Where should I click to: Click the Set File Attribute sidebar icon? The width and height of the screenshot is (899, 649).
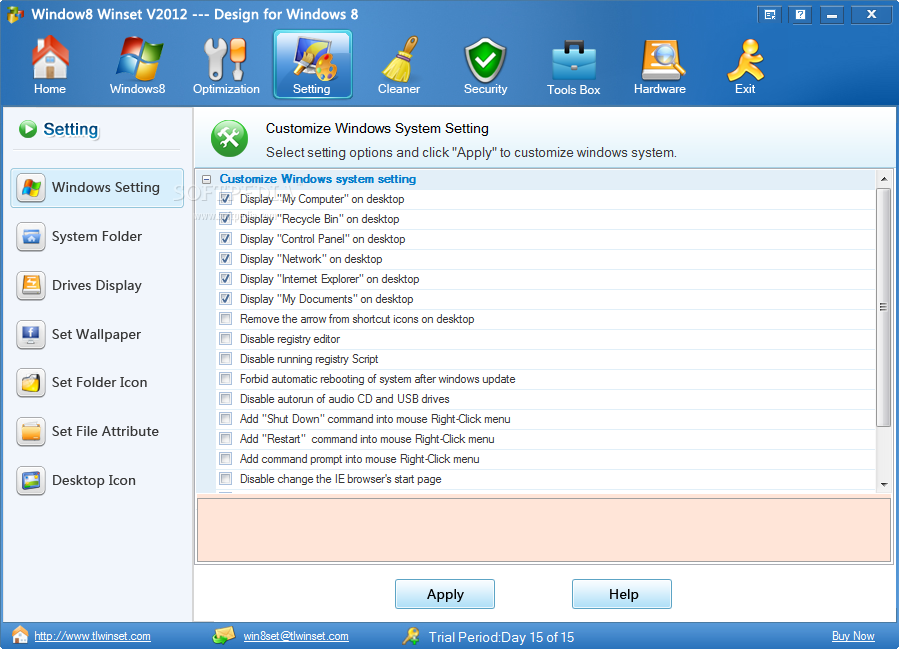[31, 432]
